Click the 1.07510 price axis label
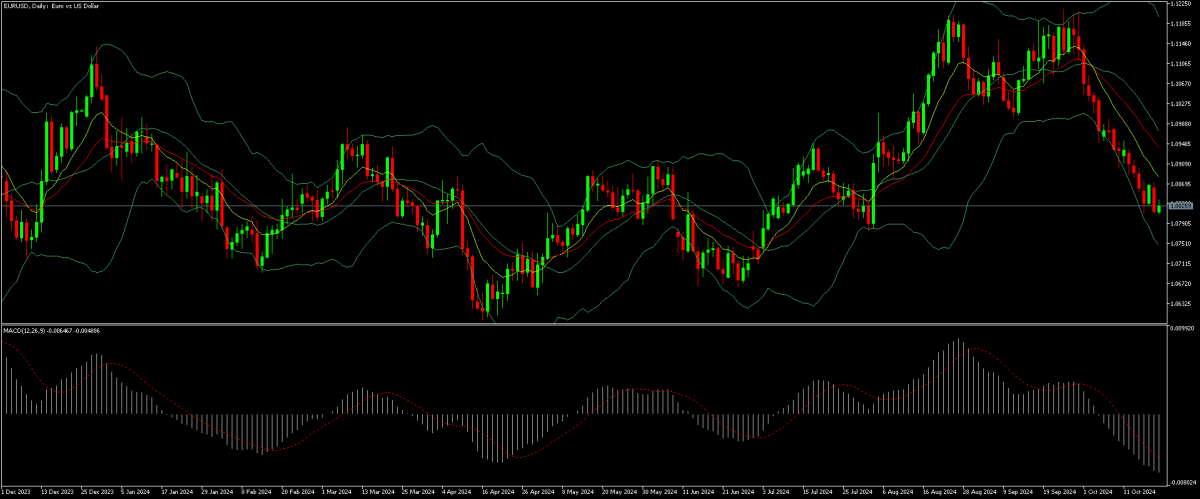 [1181, 244]
